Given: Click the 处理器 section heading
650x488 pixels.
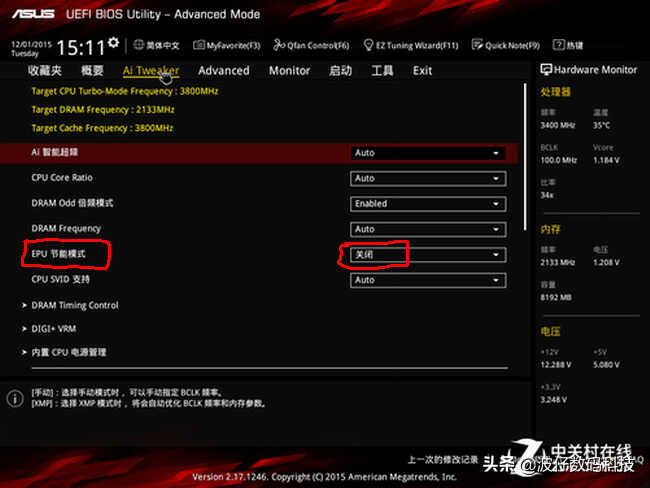Looking at the screenshot, I should (x=555, y=92).
